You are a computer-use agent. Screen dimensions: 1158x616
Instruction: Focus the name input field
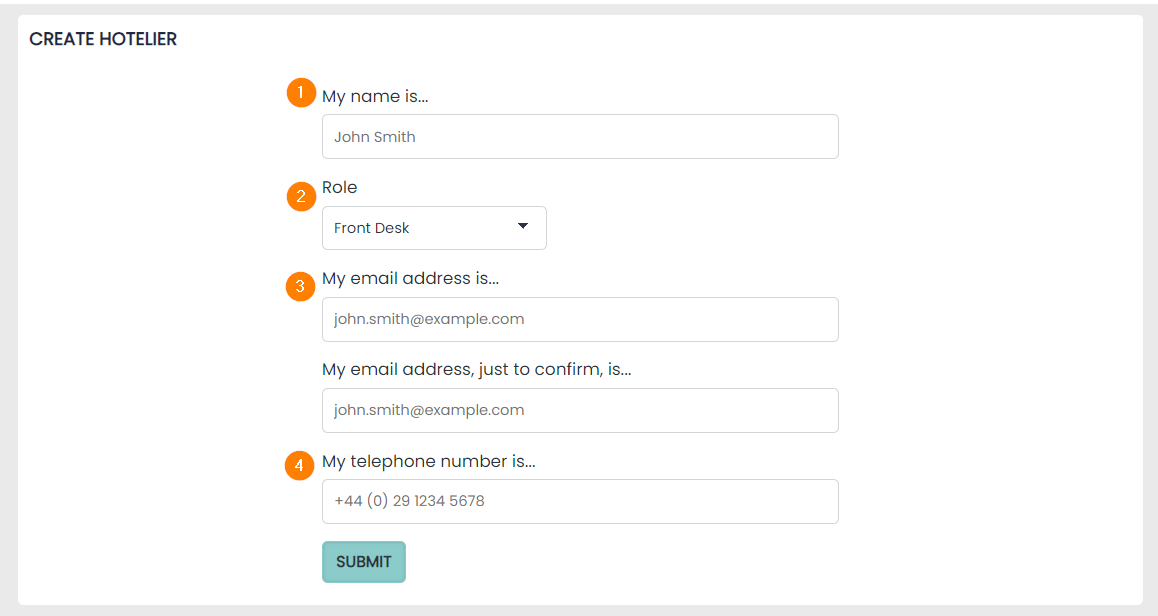580,137
